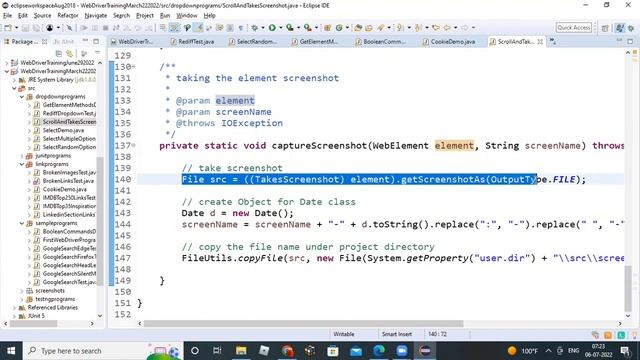640x360 pixels.
Task: Open the Source menu
Action: pyautogui.click(x=42, y=16)
